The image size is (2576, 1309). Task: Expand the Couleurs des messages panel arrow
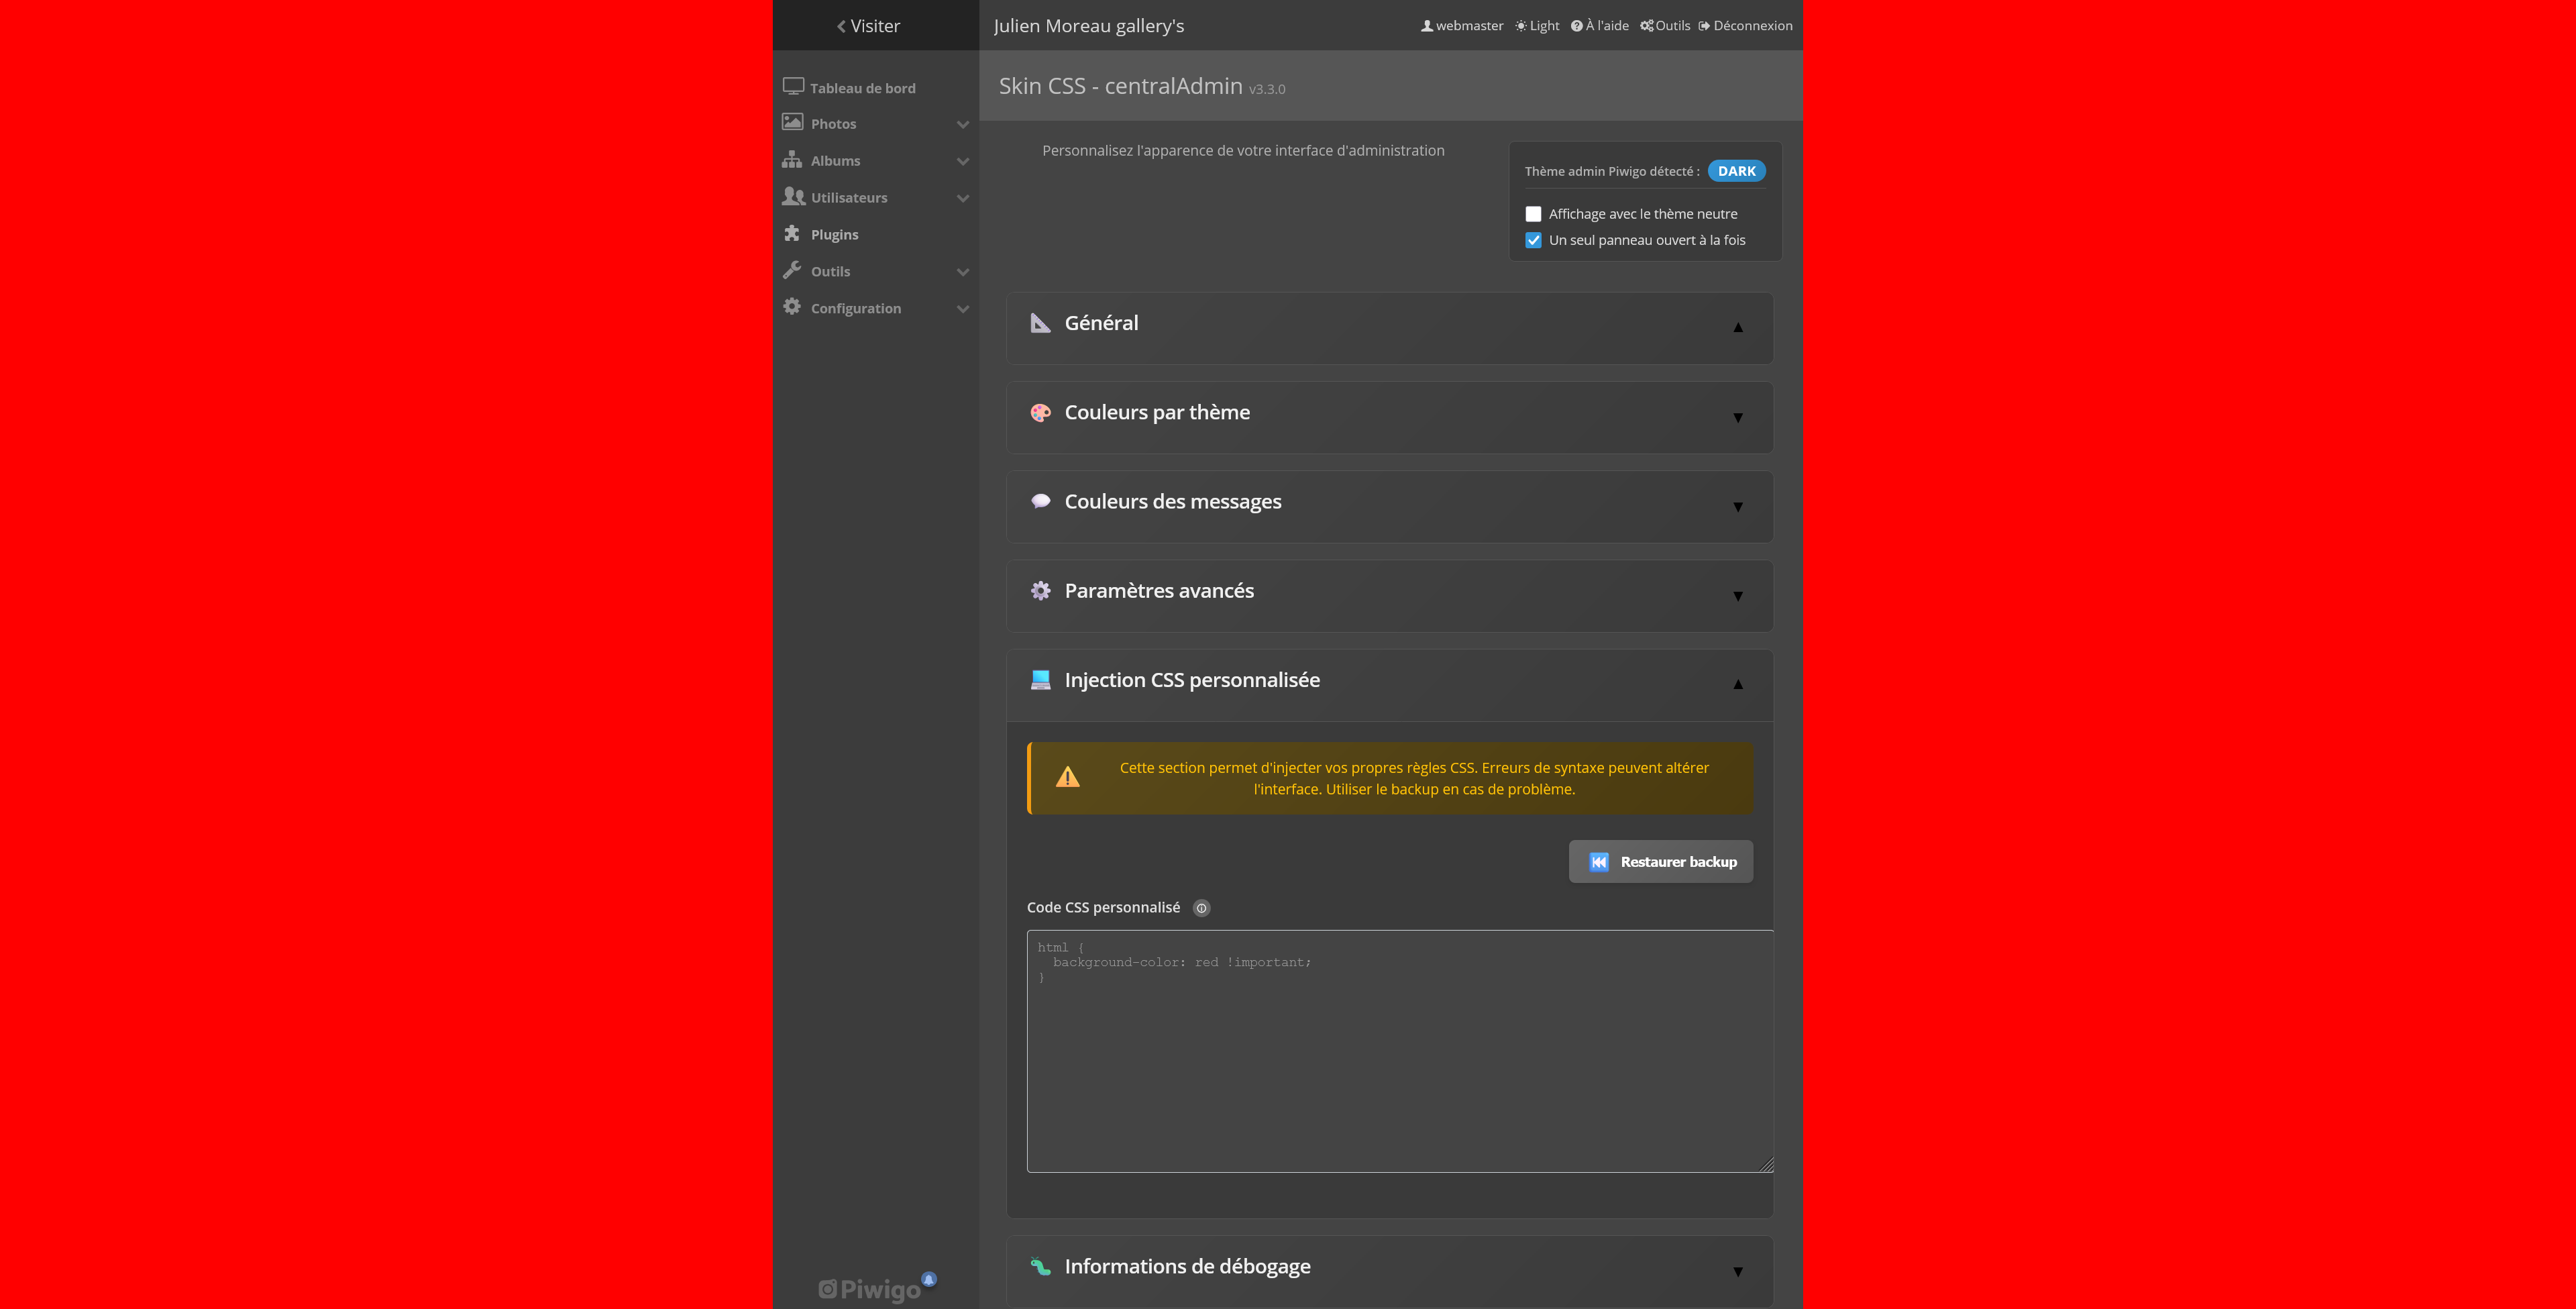[x=1737, y=507]
